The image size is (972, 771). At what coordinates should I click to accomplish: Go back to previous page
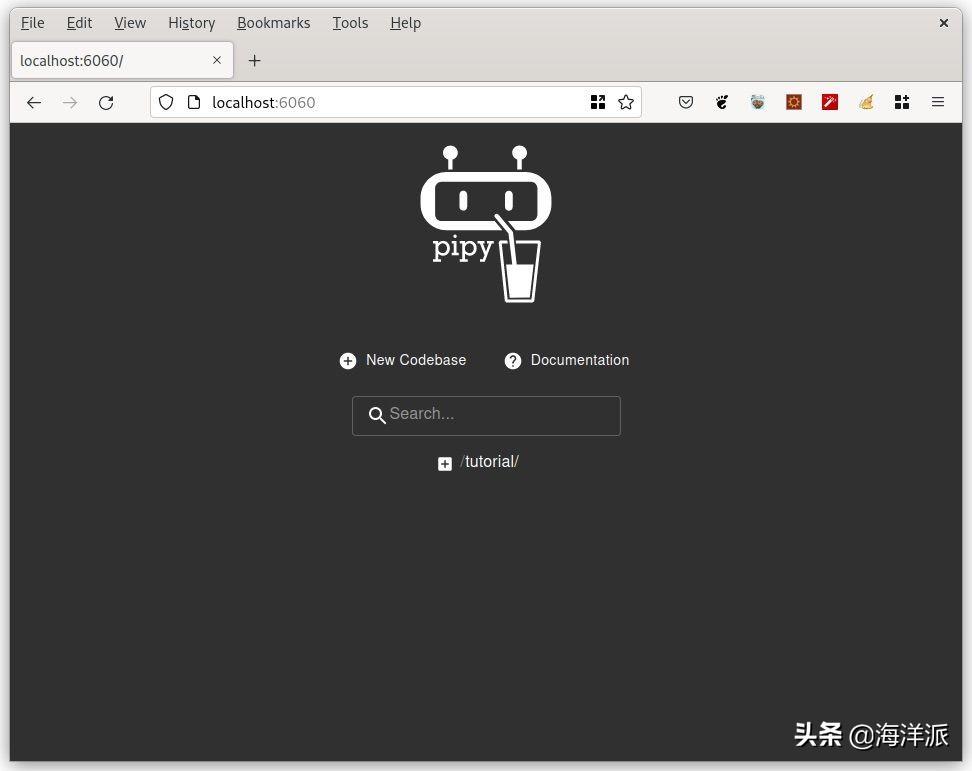(x=34, y=102)
